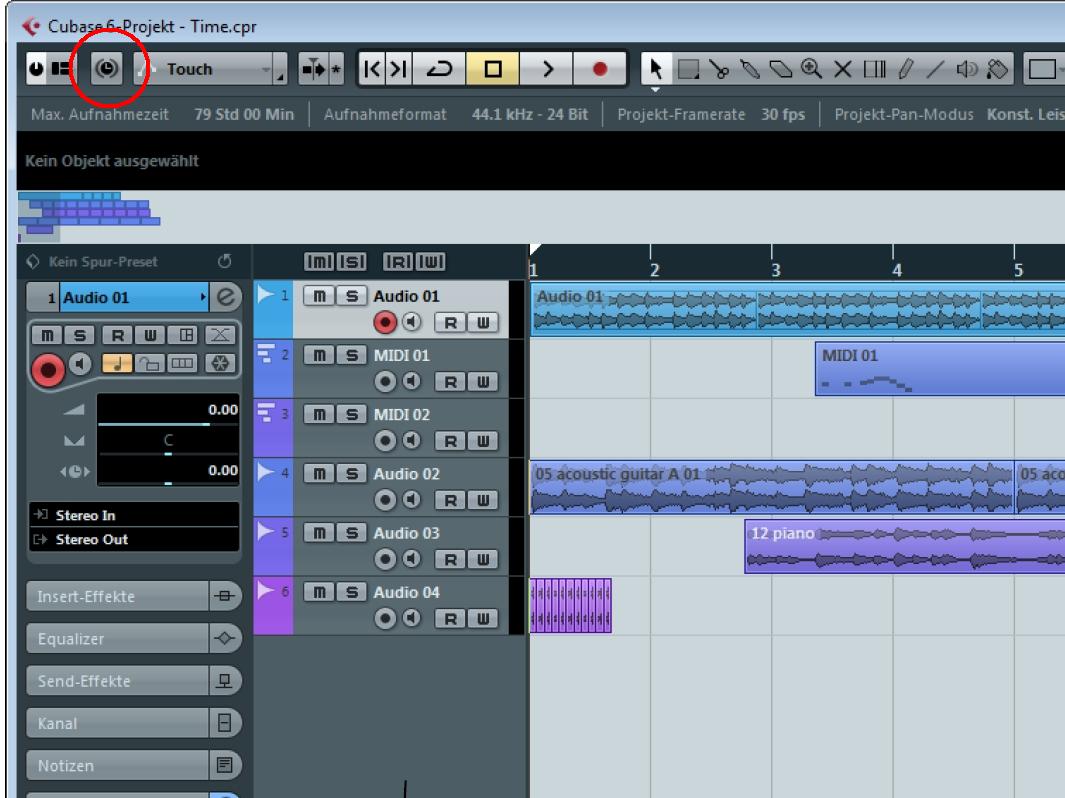Start playback with the Play button

coord(547,69)
